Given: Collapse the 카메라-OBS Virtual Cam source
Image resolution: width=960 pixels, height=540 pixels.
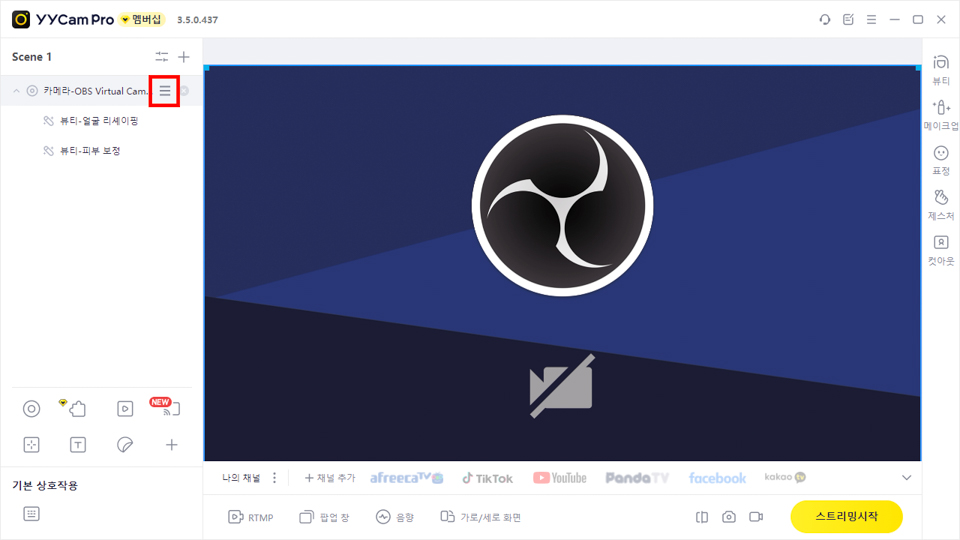Looking at the screenshot, I should 17,91.
